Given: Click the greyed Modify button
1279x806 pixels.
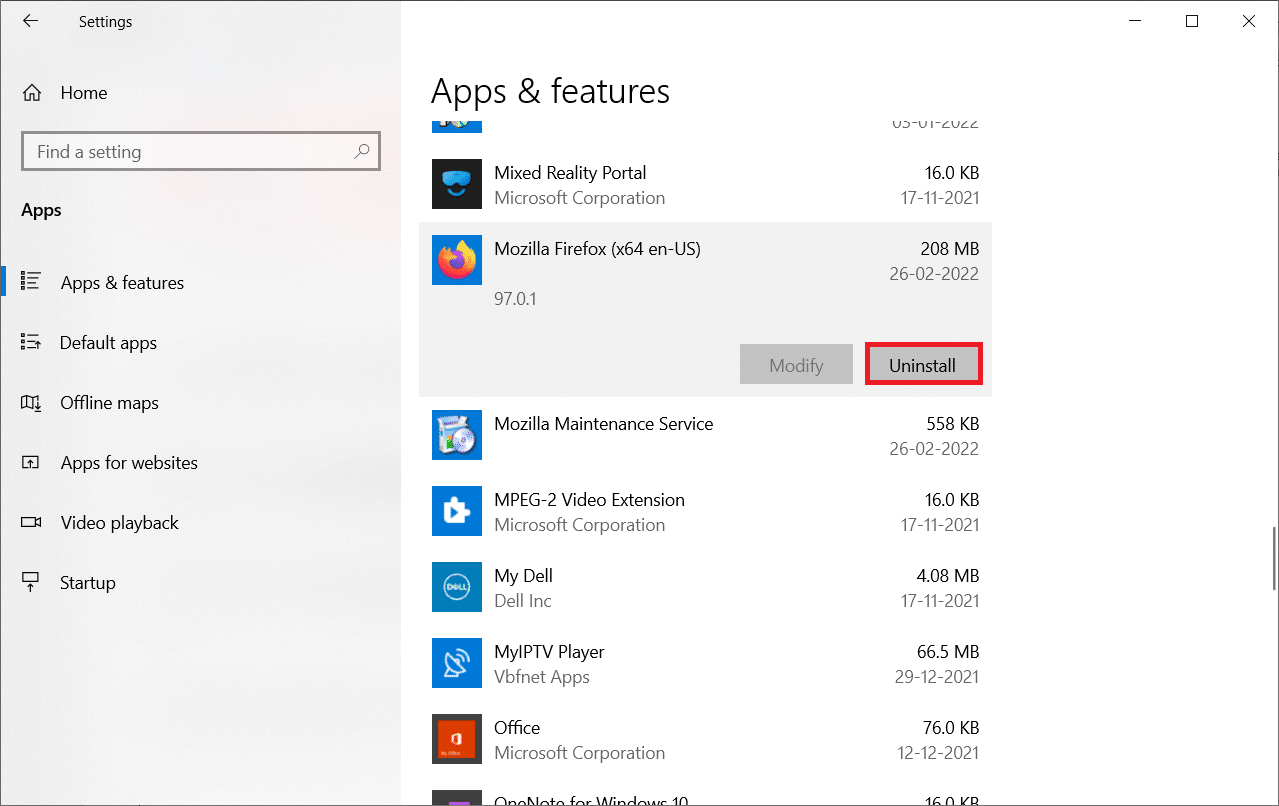Looking at the screenshot, I should (796, 364).
